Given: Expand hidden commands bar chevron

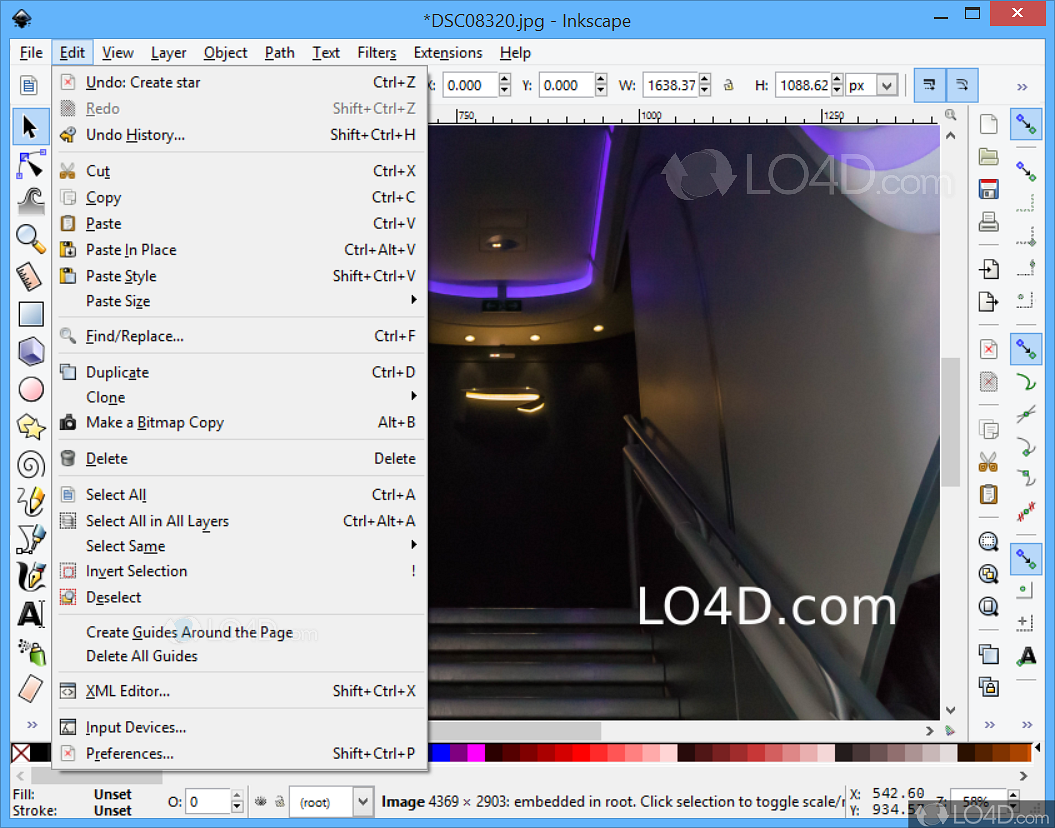Looking at the screenshot, I should (989, 724).
